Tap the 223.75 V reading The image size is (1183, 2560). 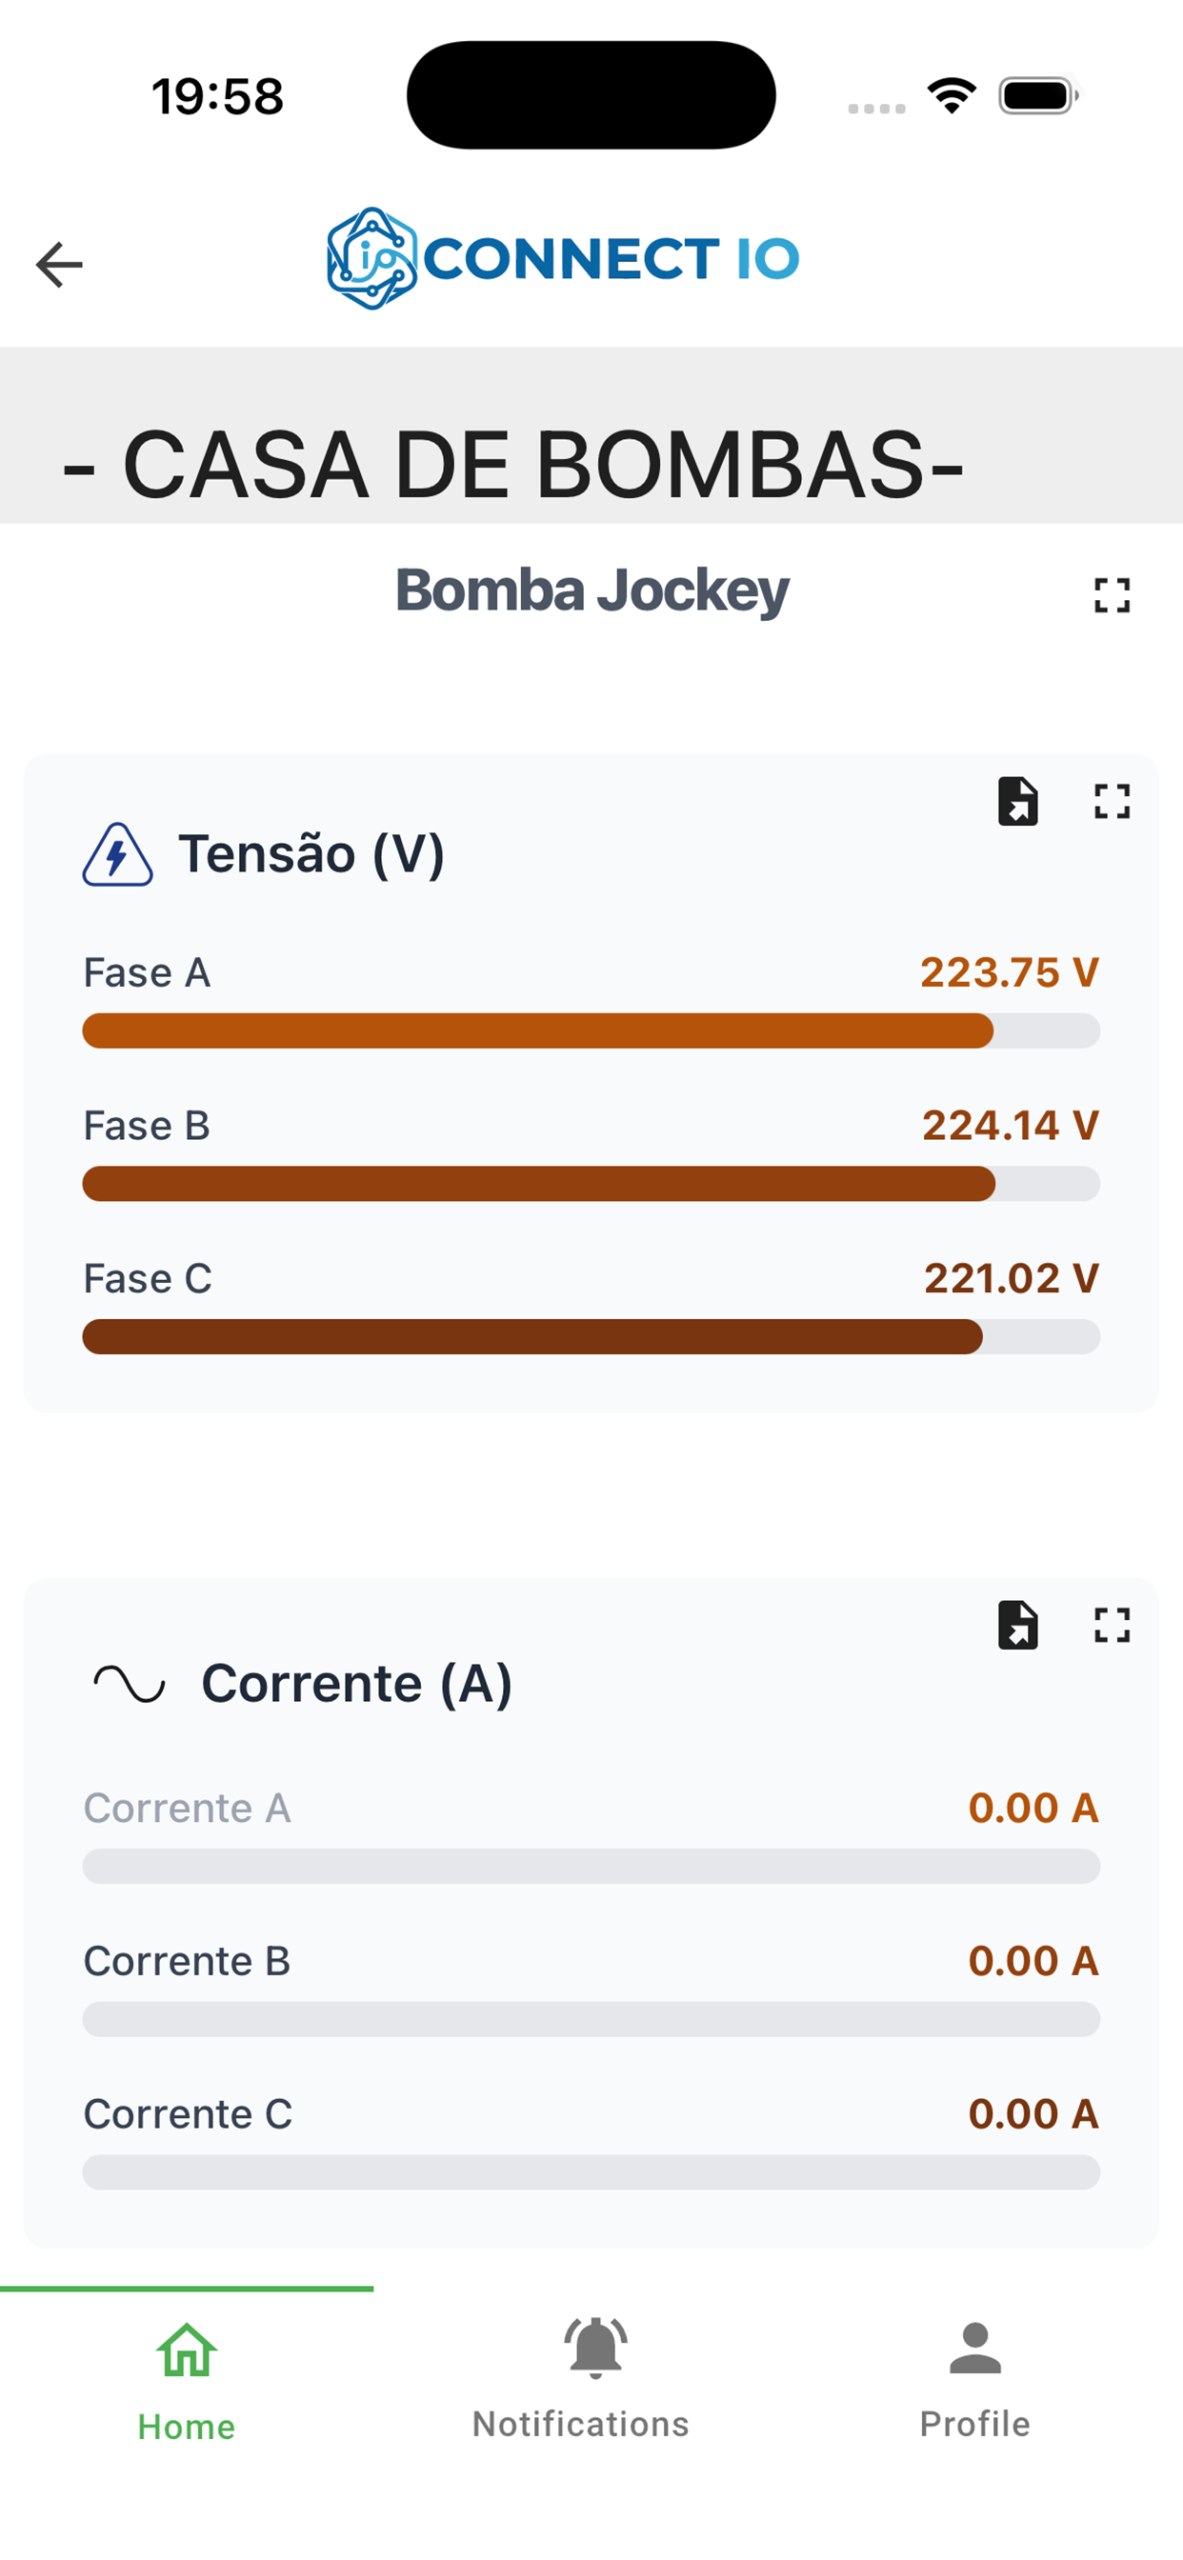(x=1009, y=973)
